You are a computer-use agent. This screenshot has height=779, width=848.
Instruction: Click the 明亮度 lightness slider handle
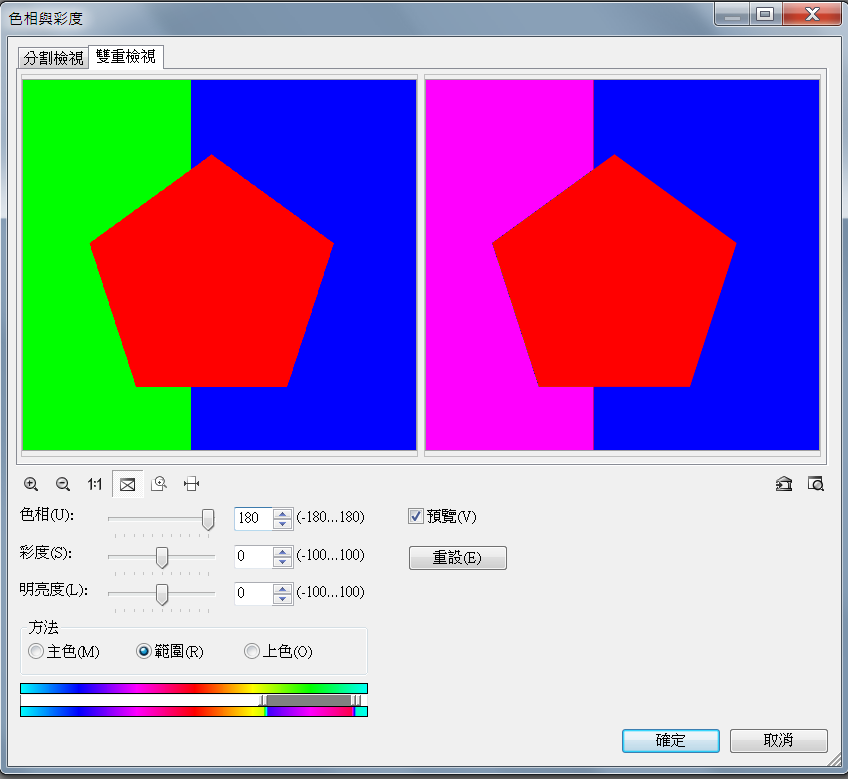pyautogui.click(x=161, y=595)
